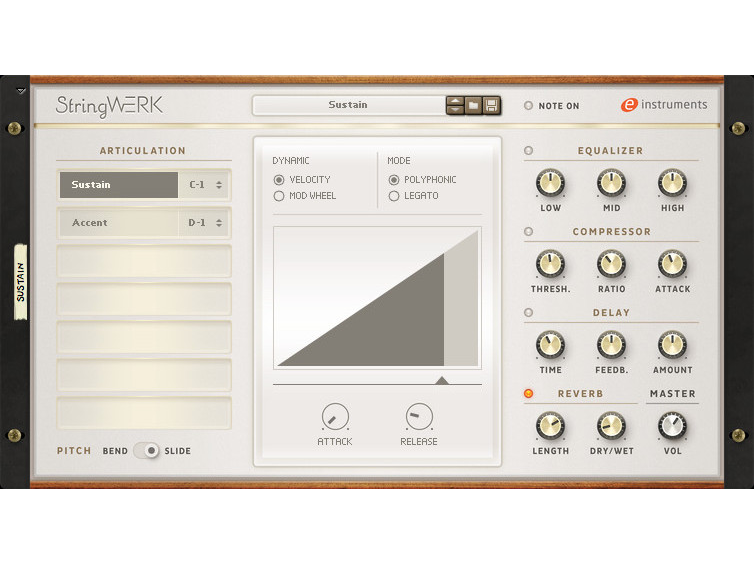
Task: Select Legato mode
Action: click(394, 196)
